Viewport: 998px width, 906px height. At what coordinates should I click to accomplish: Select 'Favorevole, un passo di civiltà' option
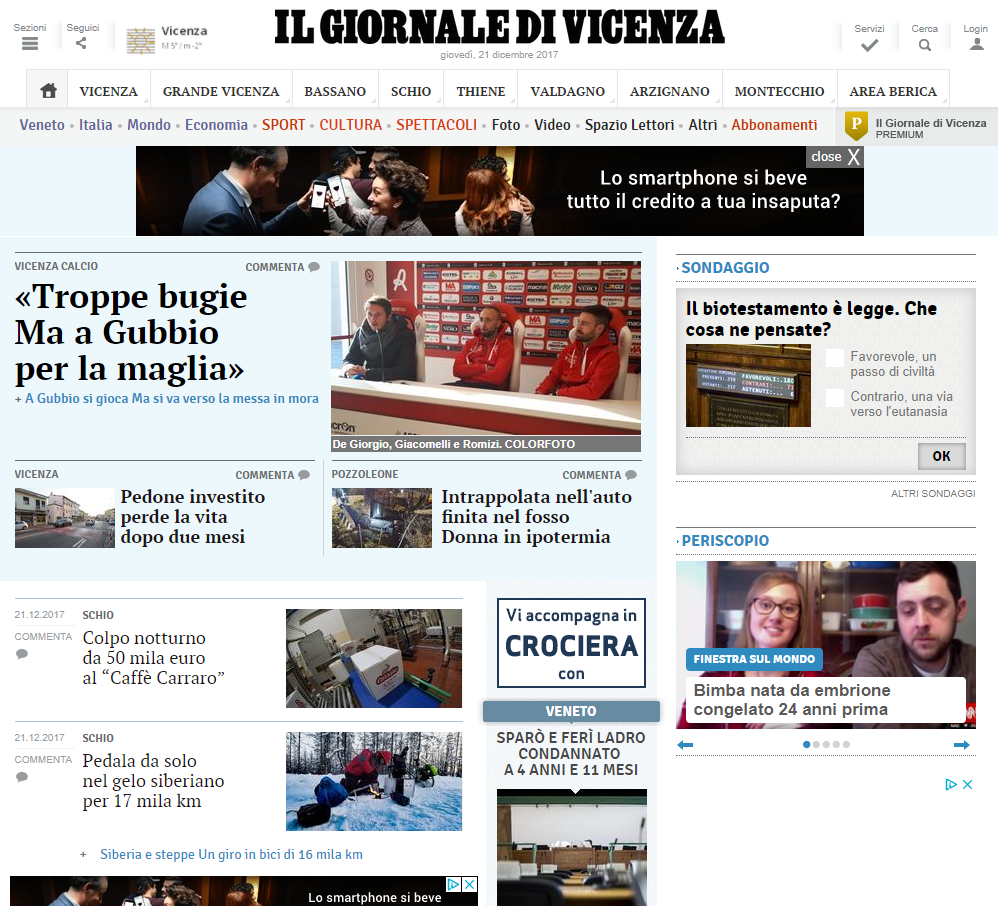pos(834,358)
